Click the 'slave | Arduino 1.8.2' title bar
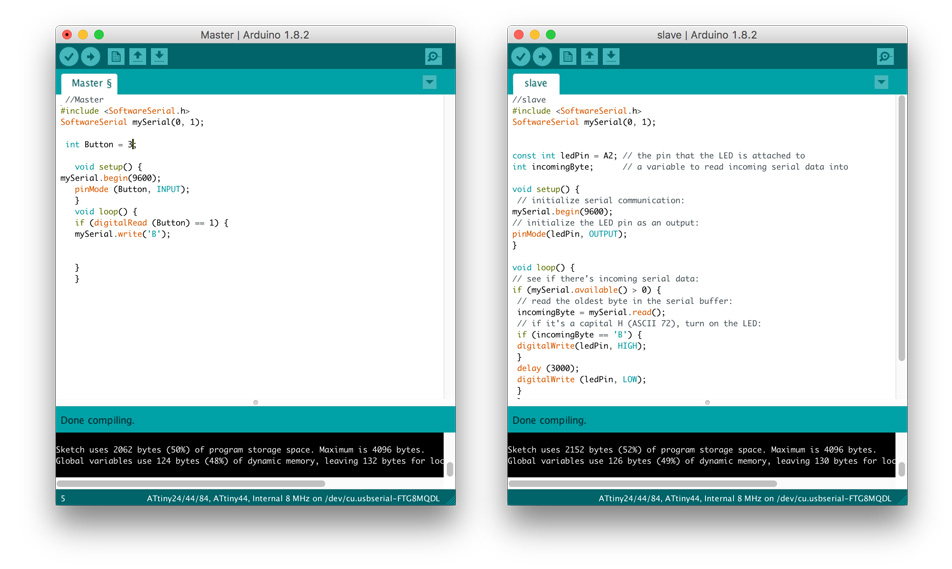The width and height of the screenshot is (952, 569). (707, 35)
